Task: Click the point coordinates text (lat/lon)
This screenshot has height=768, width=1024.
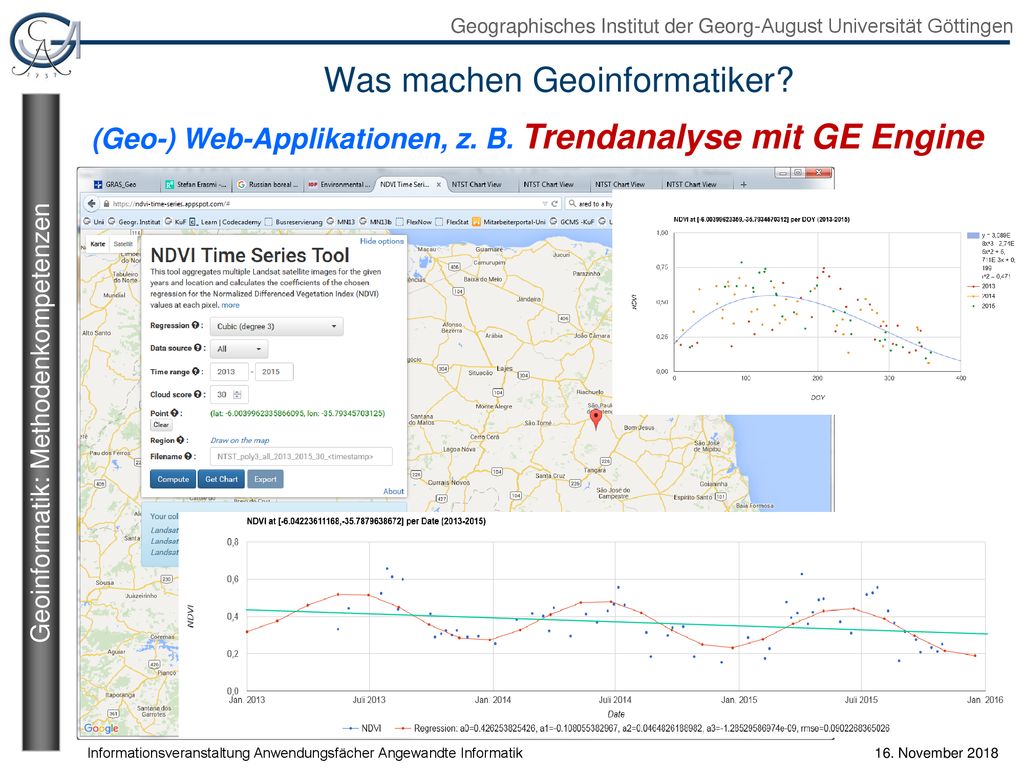Action: [x=297, y=413]
